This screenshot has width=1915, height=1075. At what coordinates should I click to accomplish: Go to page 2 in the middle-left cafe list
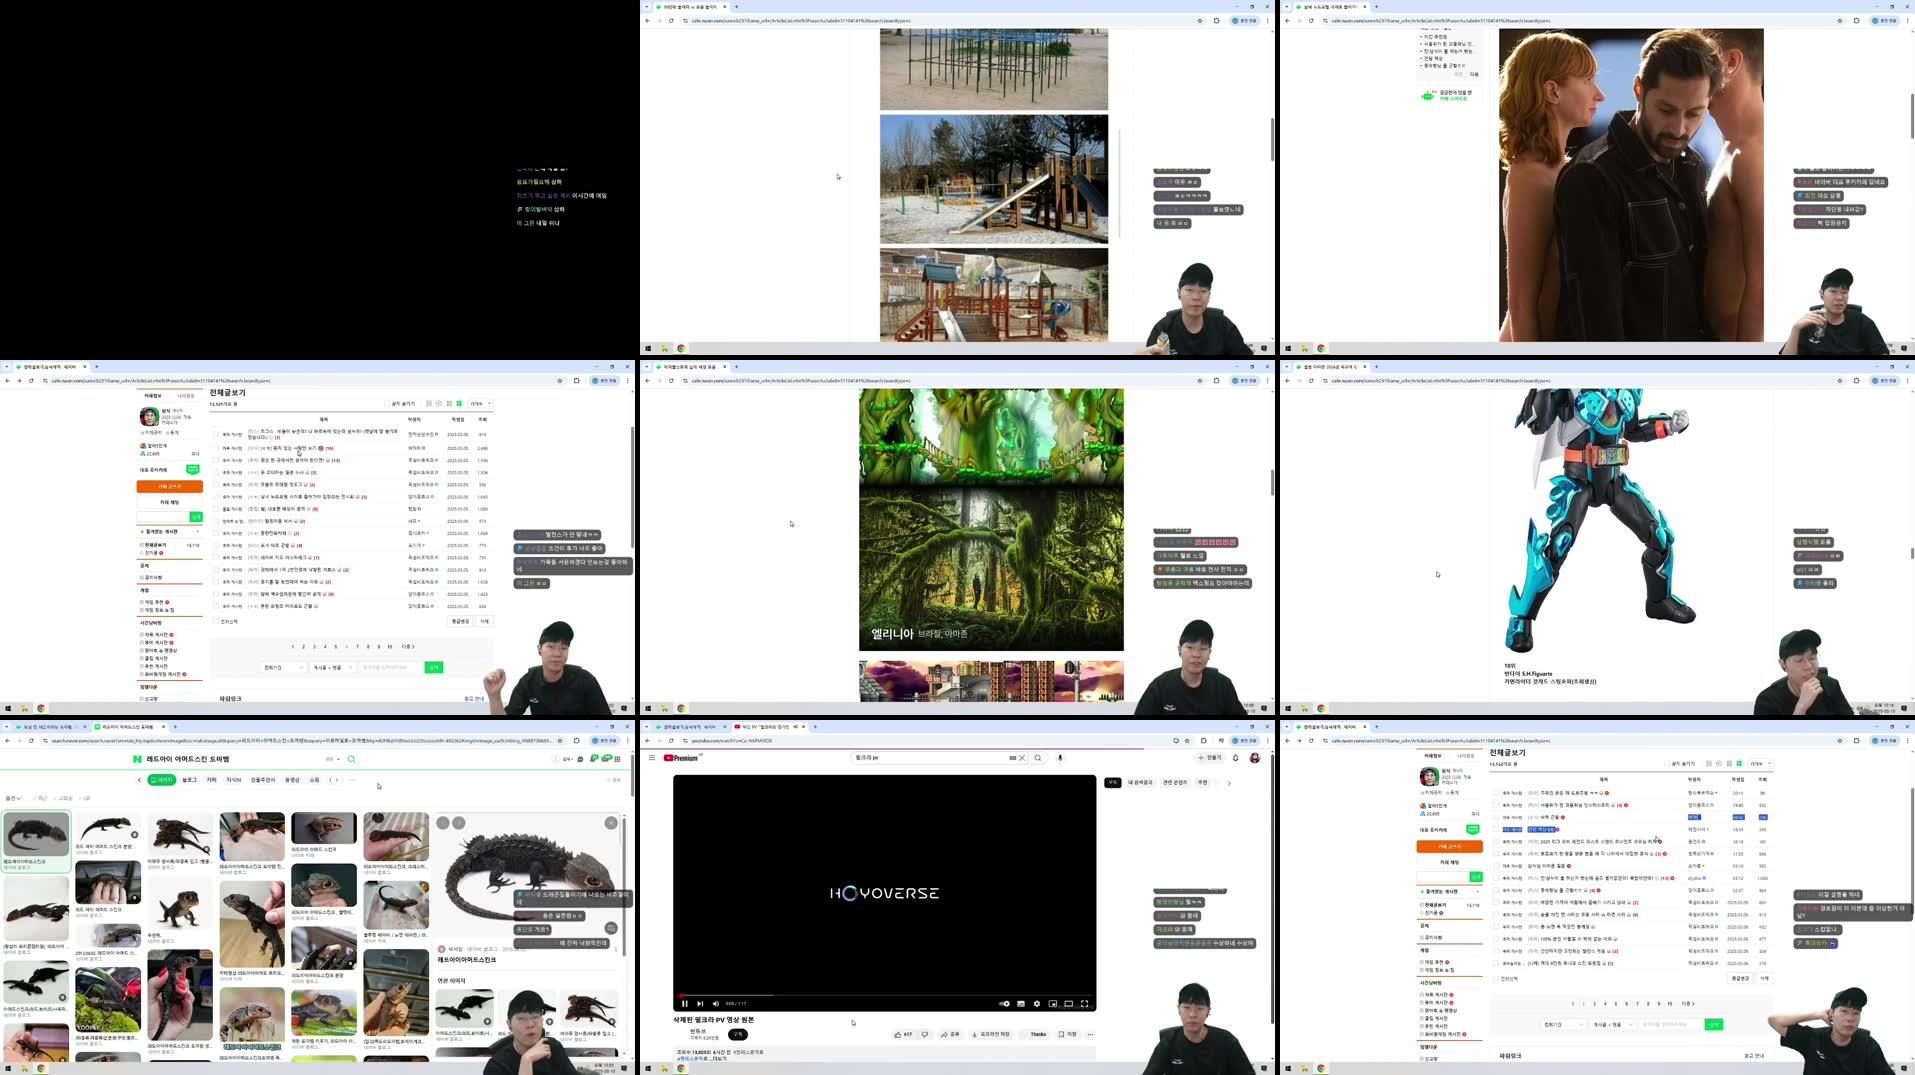coord(303,646)
